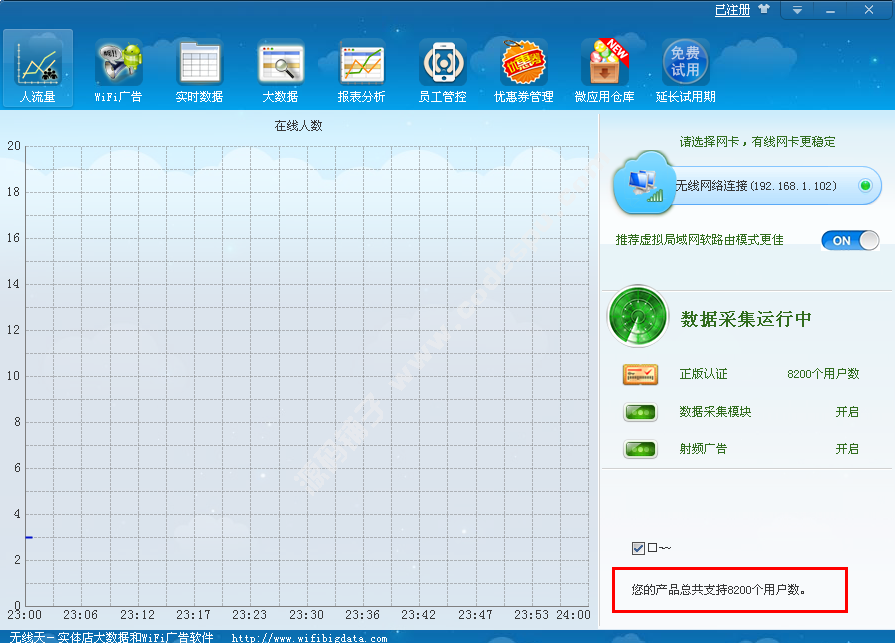Uncheck the checkbox above the user count message
This screenshot has width=895, height=643.
pos(638,548)
